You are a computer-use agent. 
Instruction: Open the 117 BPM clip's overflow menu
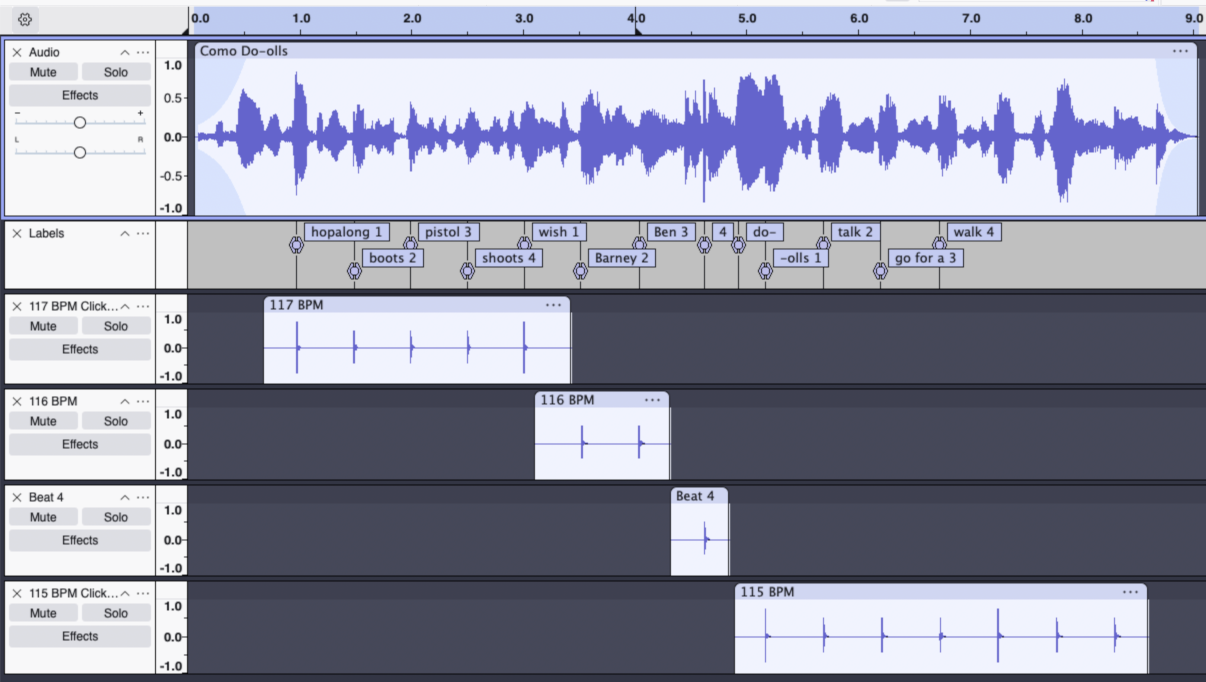tap(554, 305)
